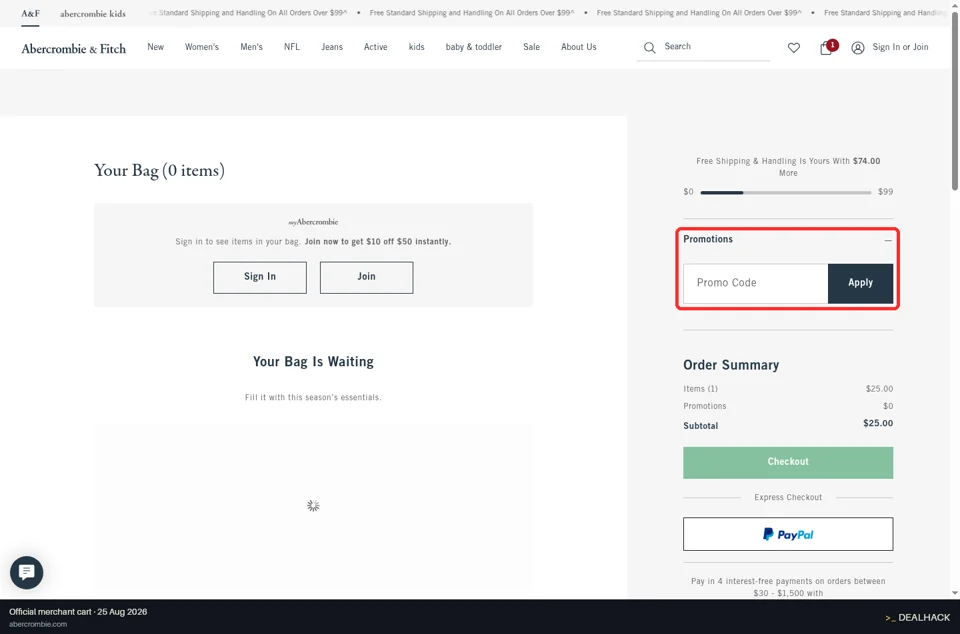Click the Express Checkout label
Screen dimensions: 960x634
(788, 498)
